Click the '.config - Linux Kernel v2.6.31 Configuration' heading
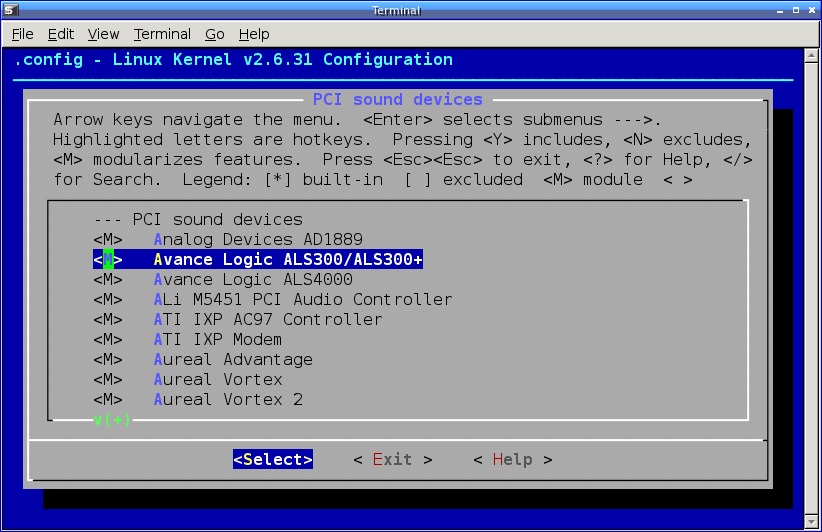 click(233, 59)
